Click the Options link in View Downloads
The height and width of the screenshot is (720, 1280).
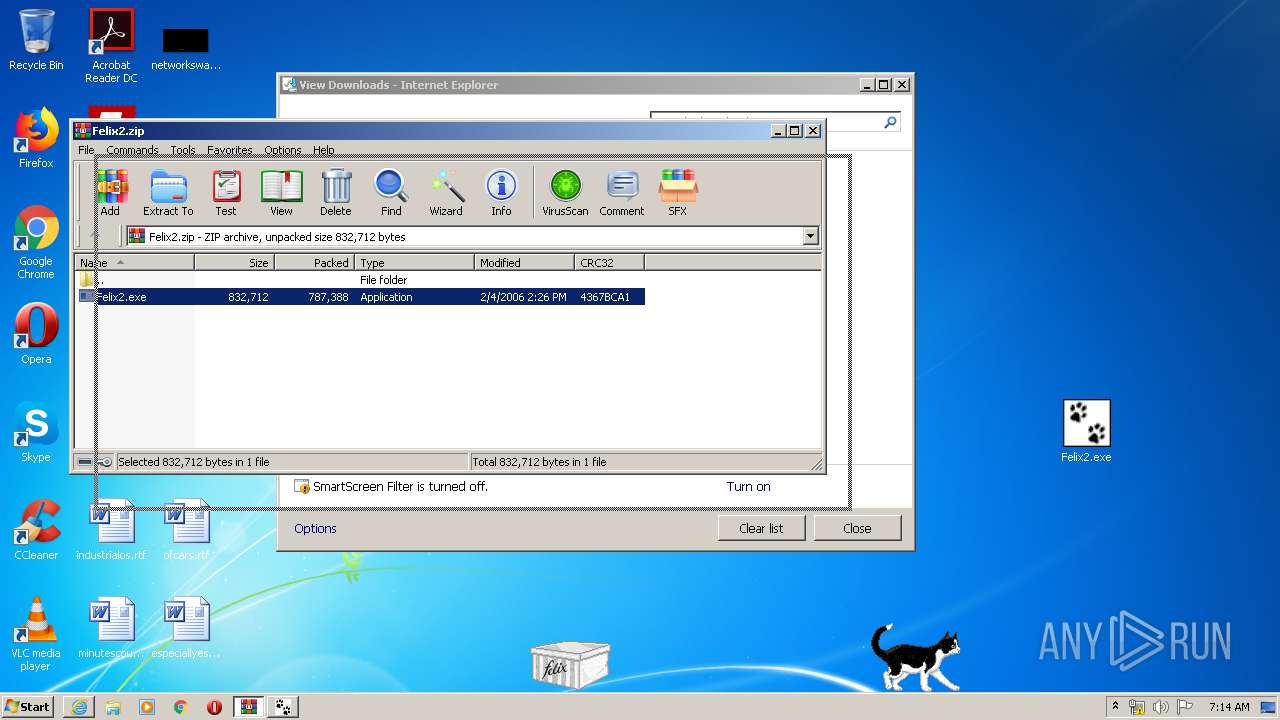coord(315,528)
